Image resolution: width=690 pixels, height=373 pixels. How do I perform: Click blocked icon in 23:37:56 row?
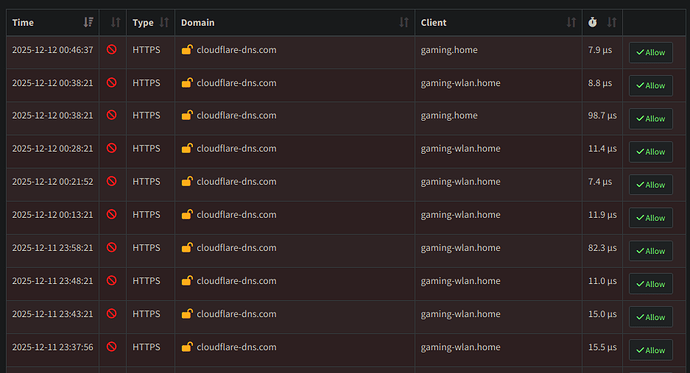(x=112, y=347)
